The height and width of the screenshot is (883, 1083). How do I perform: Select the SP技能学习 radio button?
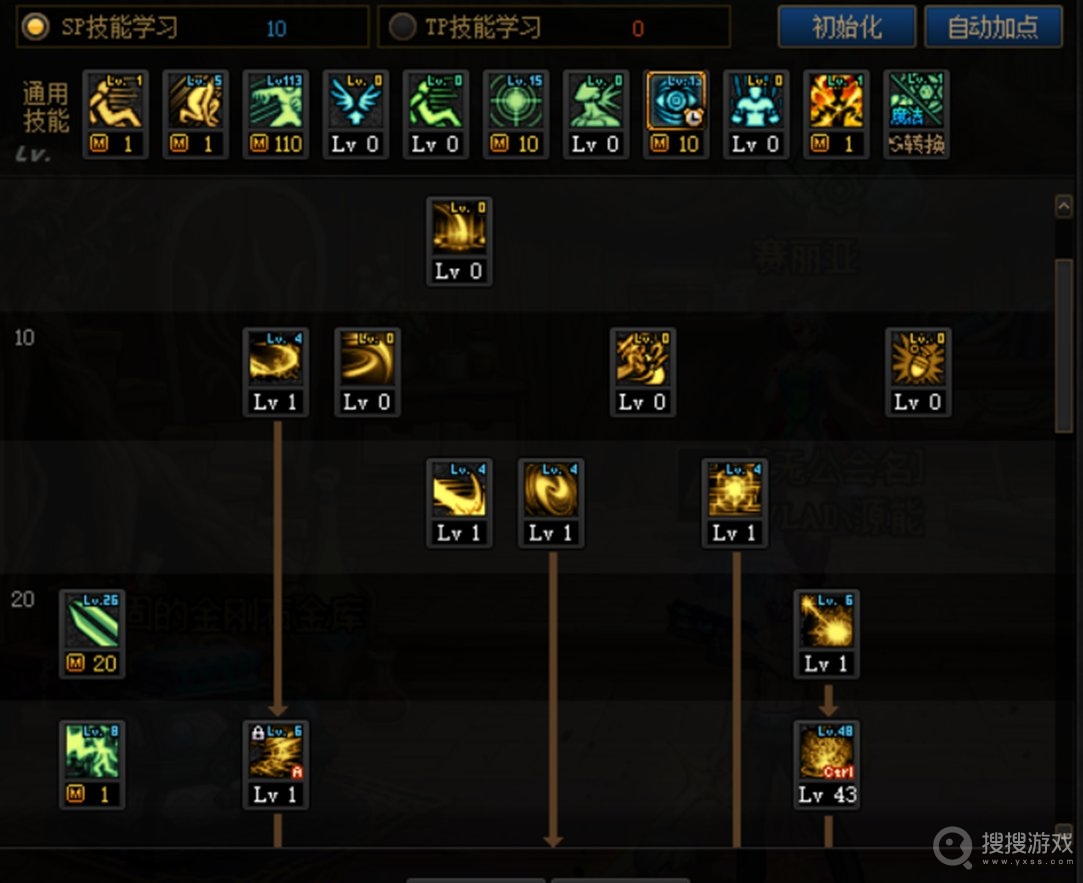tap(35, 27)
